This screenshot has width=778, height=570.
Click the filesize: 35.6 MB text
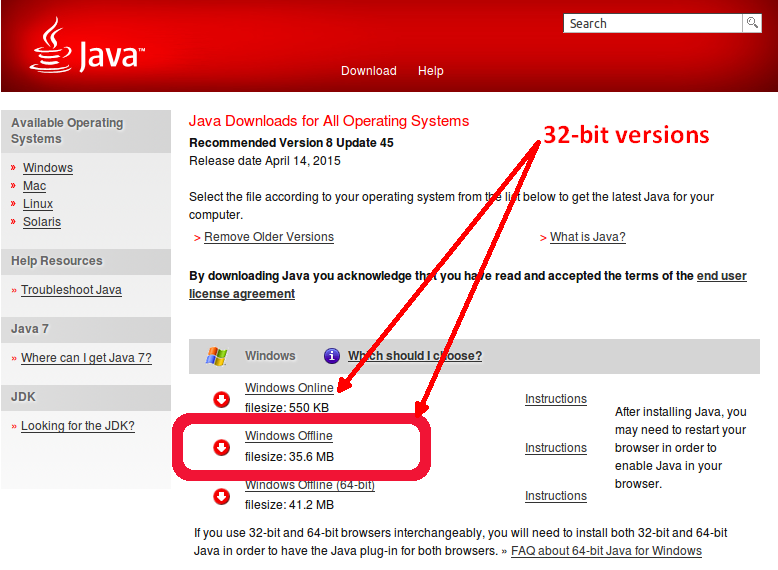(x=289, y=456)
